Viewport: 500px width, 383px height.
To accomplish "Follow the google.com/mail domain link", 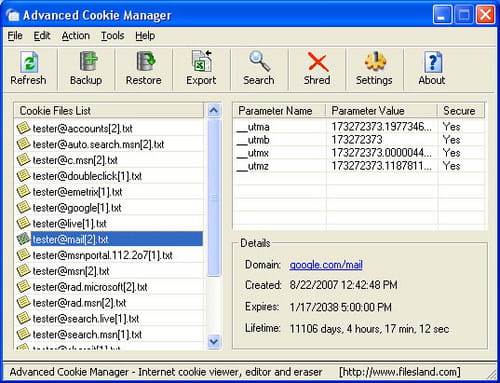I will [x=326, y=265].
